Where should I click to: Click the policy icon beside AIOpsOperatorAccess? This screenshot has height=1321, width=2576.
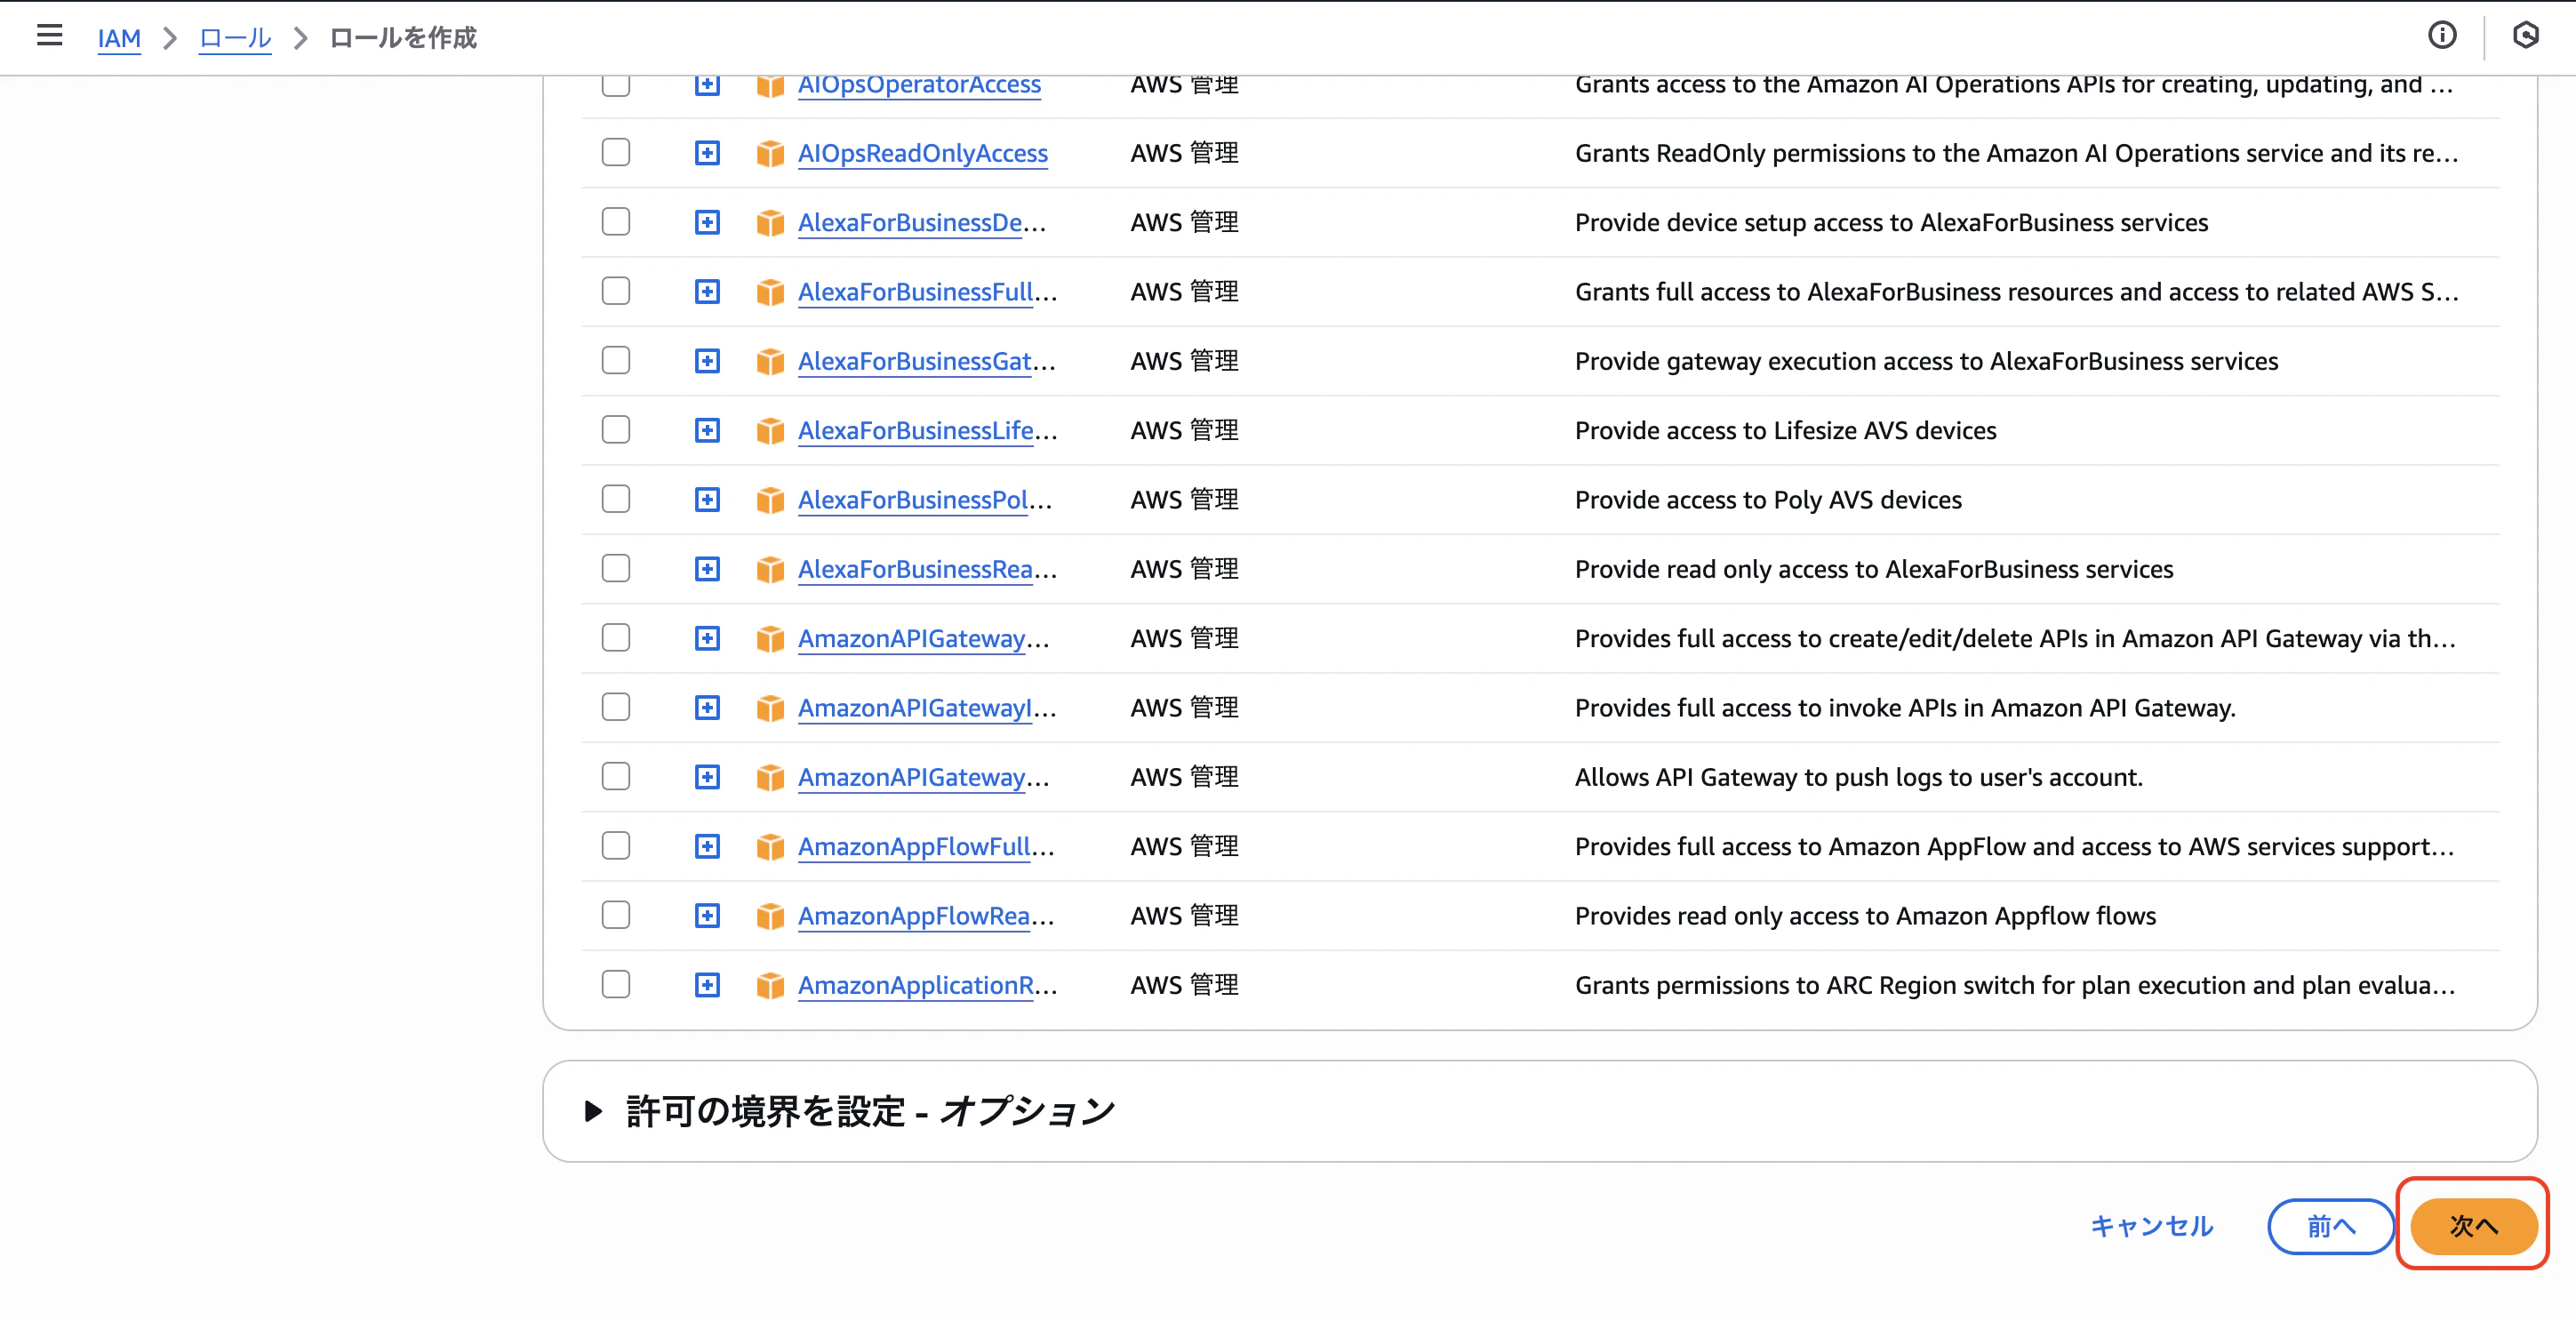click(x=770, y=84)
